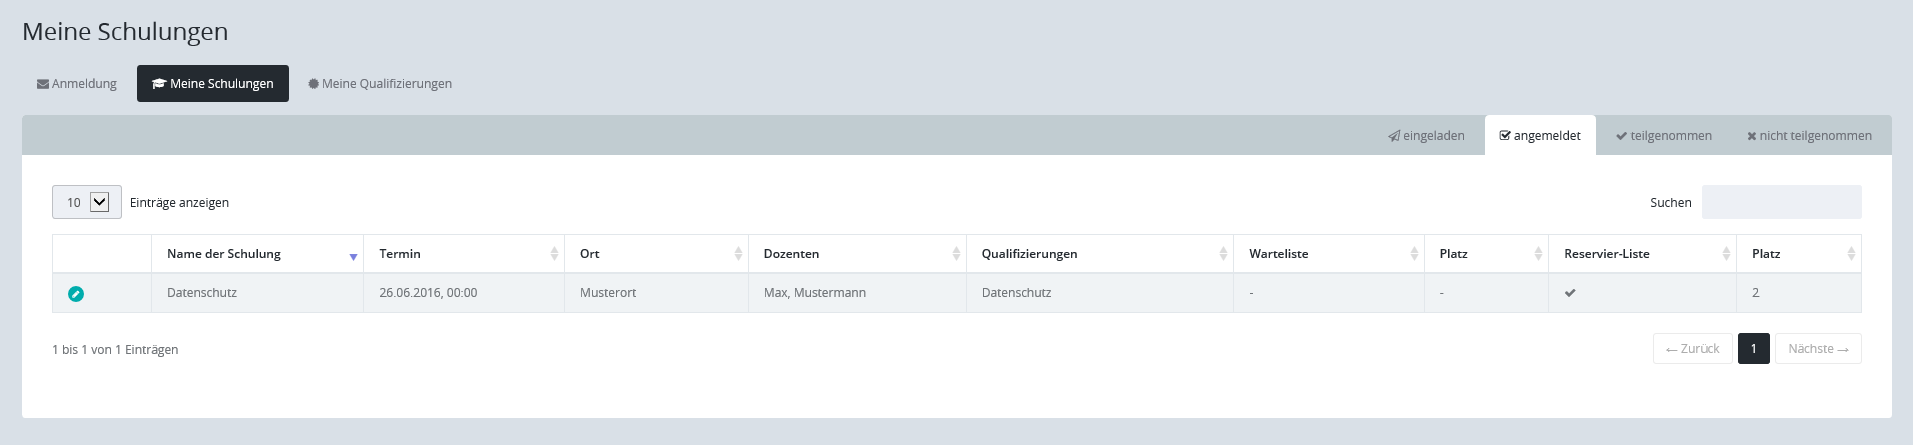Image resolution: width=1913 pixels, height=445 pixels.
Task: Focus the Suchen search field
Action: (x=1781, y=202)
